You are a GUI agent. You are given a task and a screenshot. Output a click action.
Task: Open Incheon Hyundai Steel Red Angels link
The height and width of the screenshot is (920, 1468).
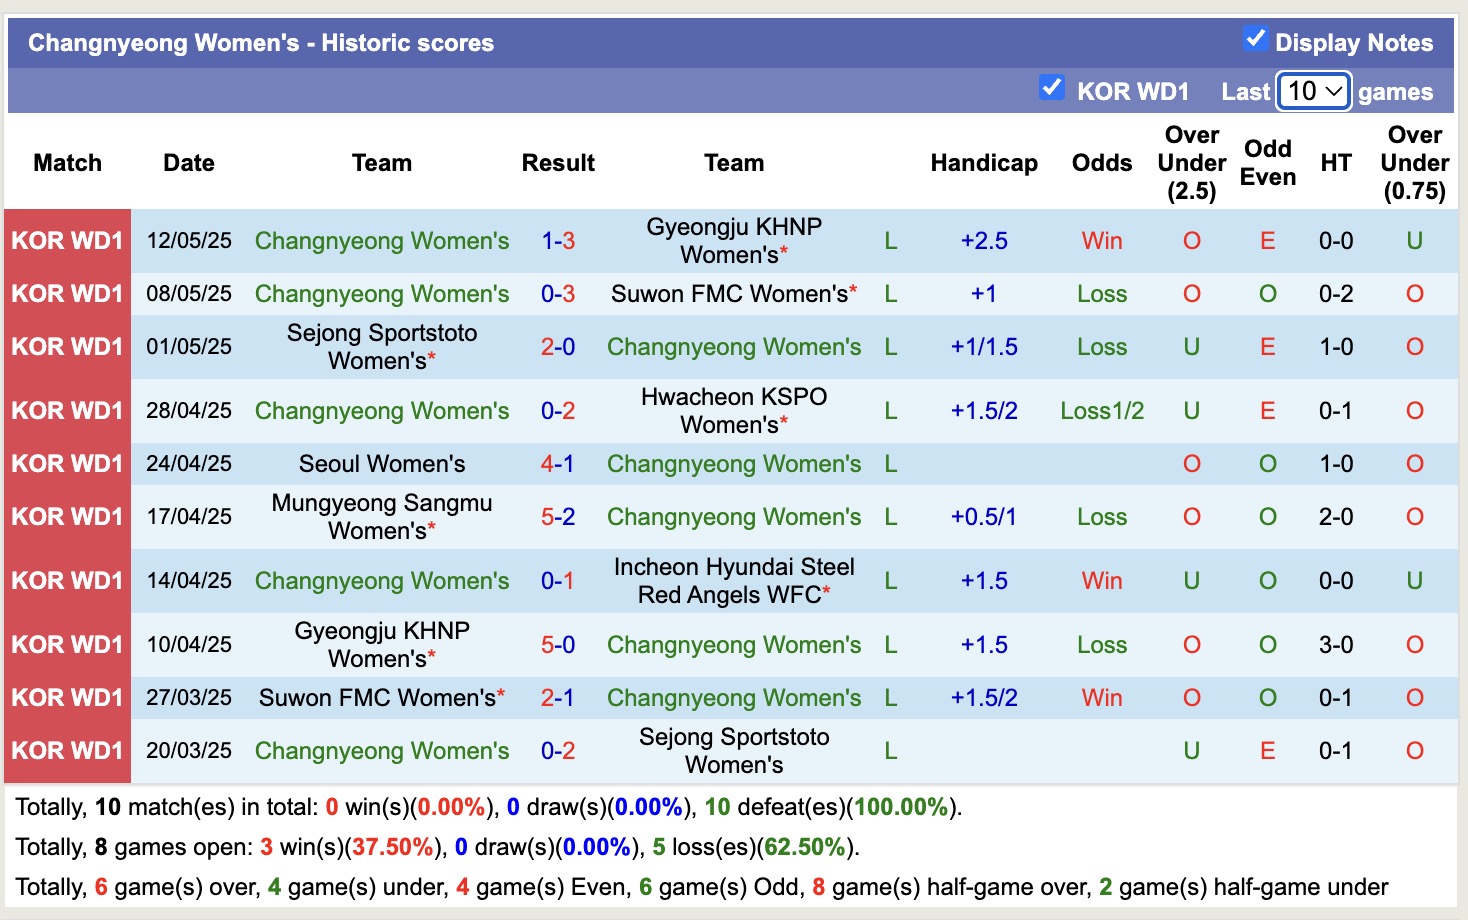coord(733,580)
